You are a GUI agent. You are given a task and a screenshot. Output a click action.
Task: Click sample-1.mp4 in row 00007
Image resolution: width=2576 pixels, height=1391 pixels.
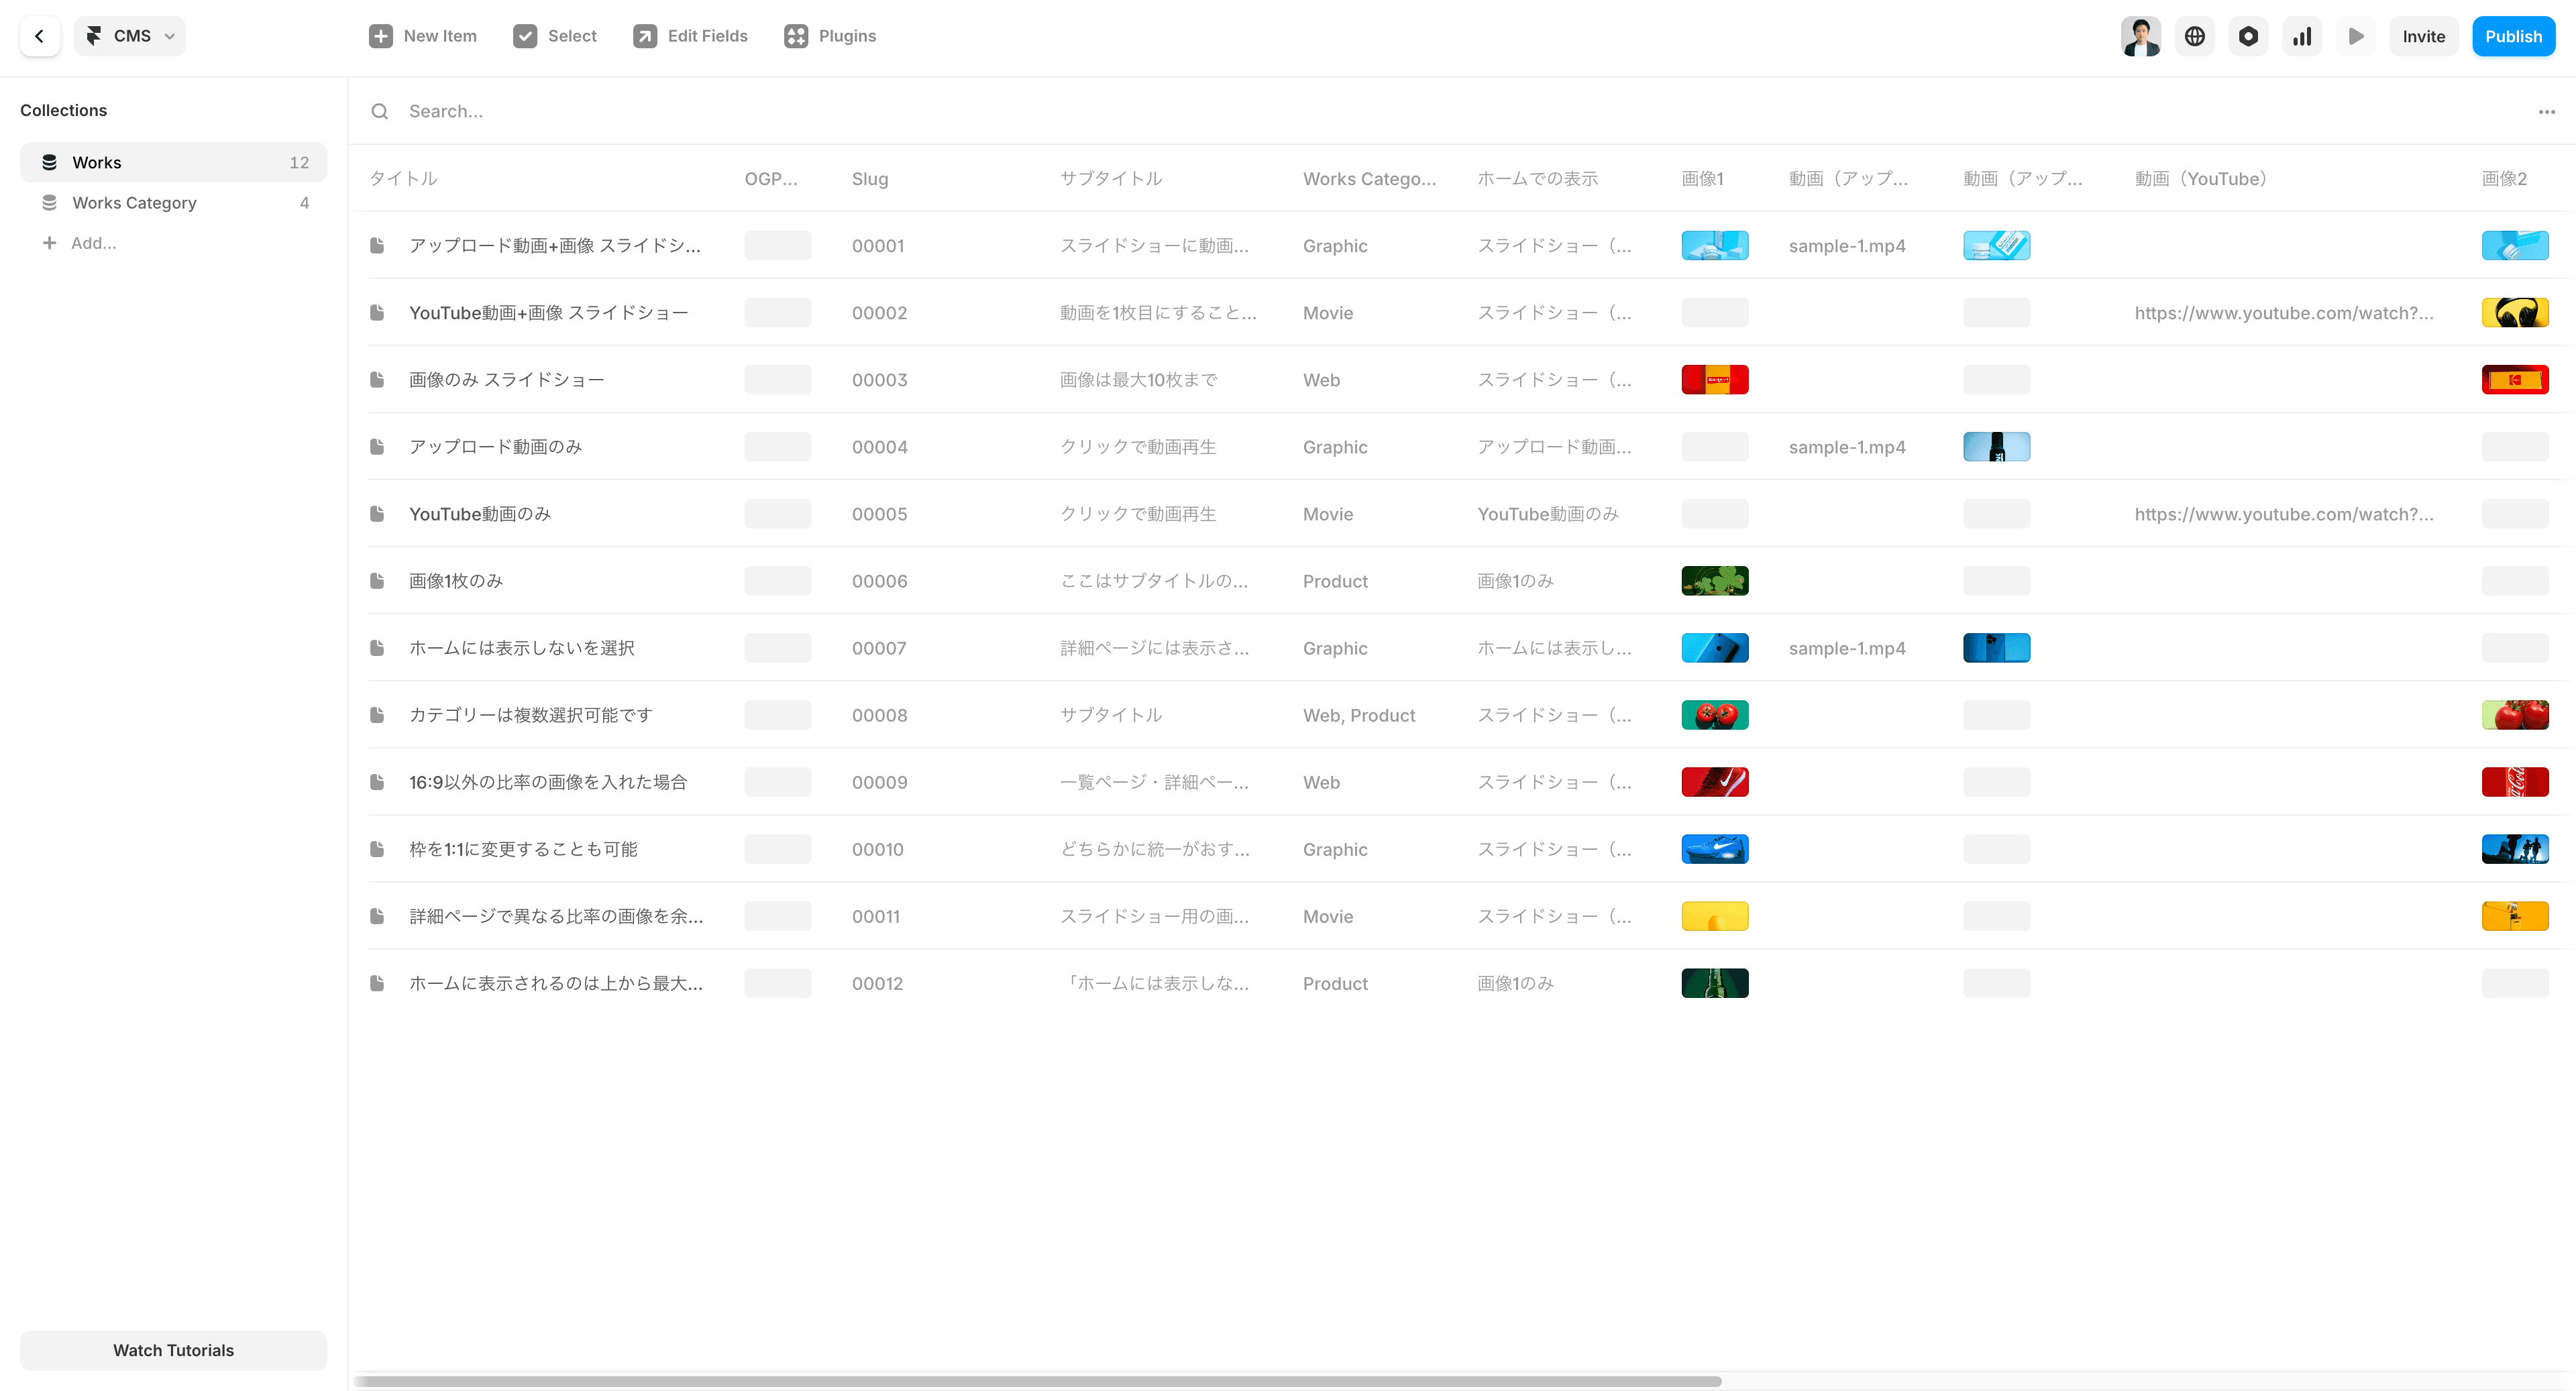point(1847,647)
